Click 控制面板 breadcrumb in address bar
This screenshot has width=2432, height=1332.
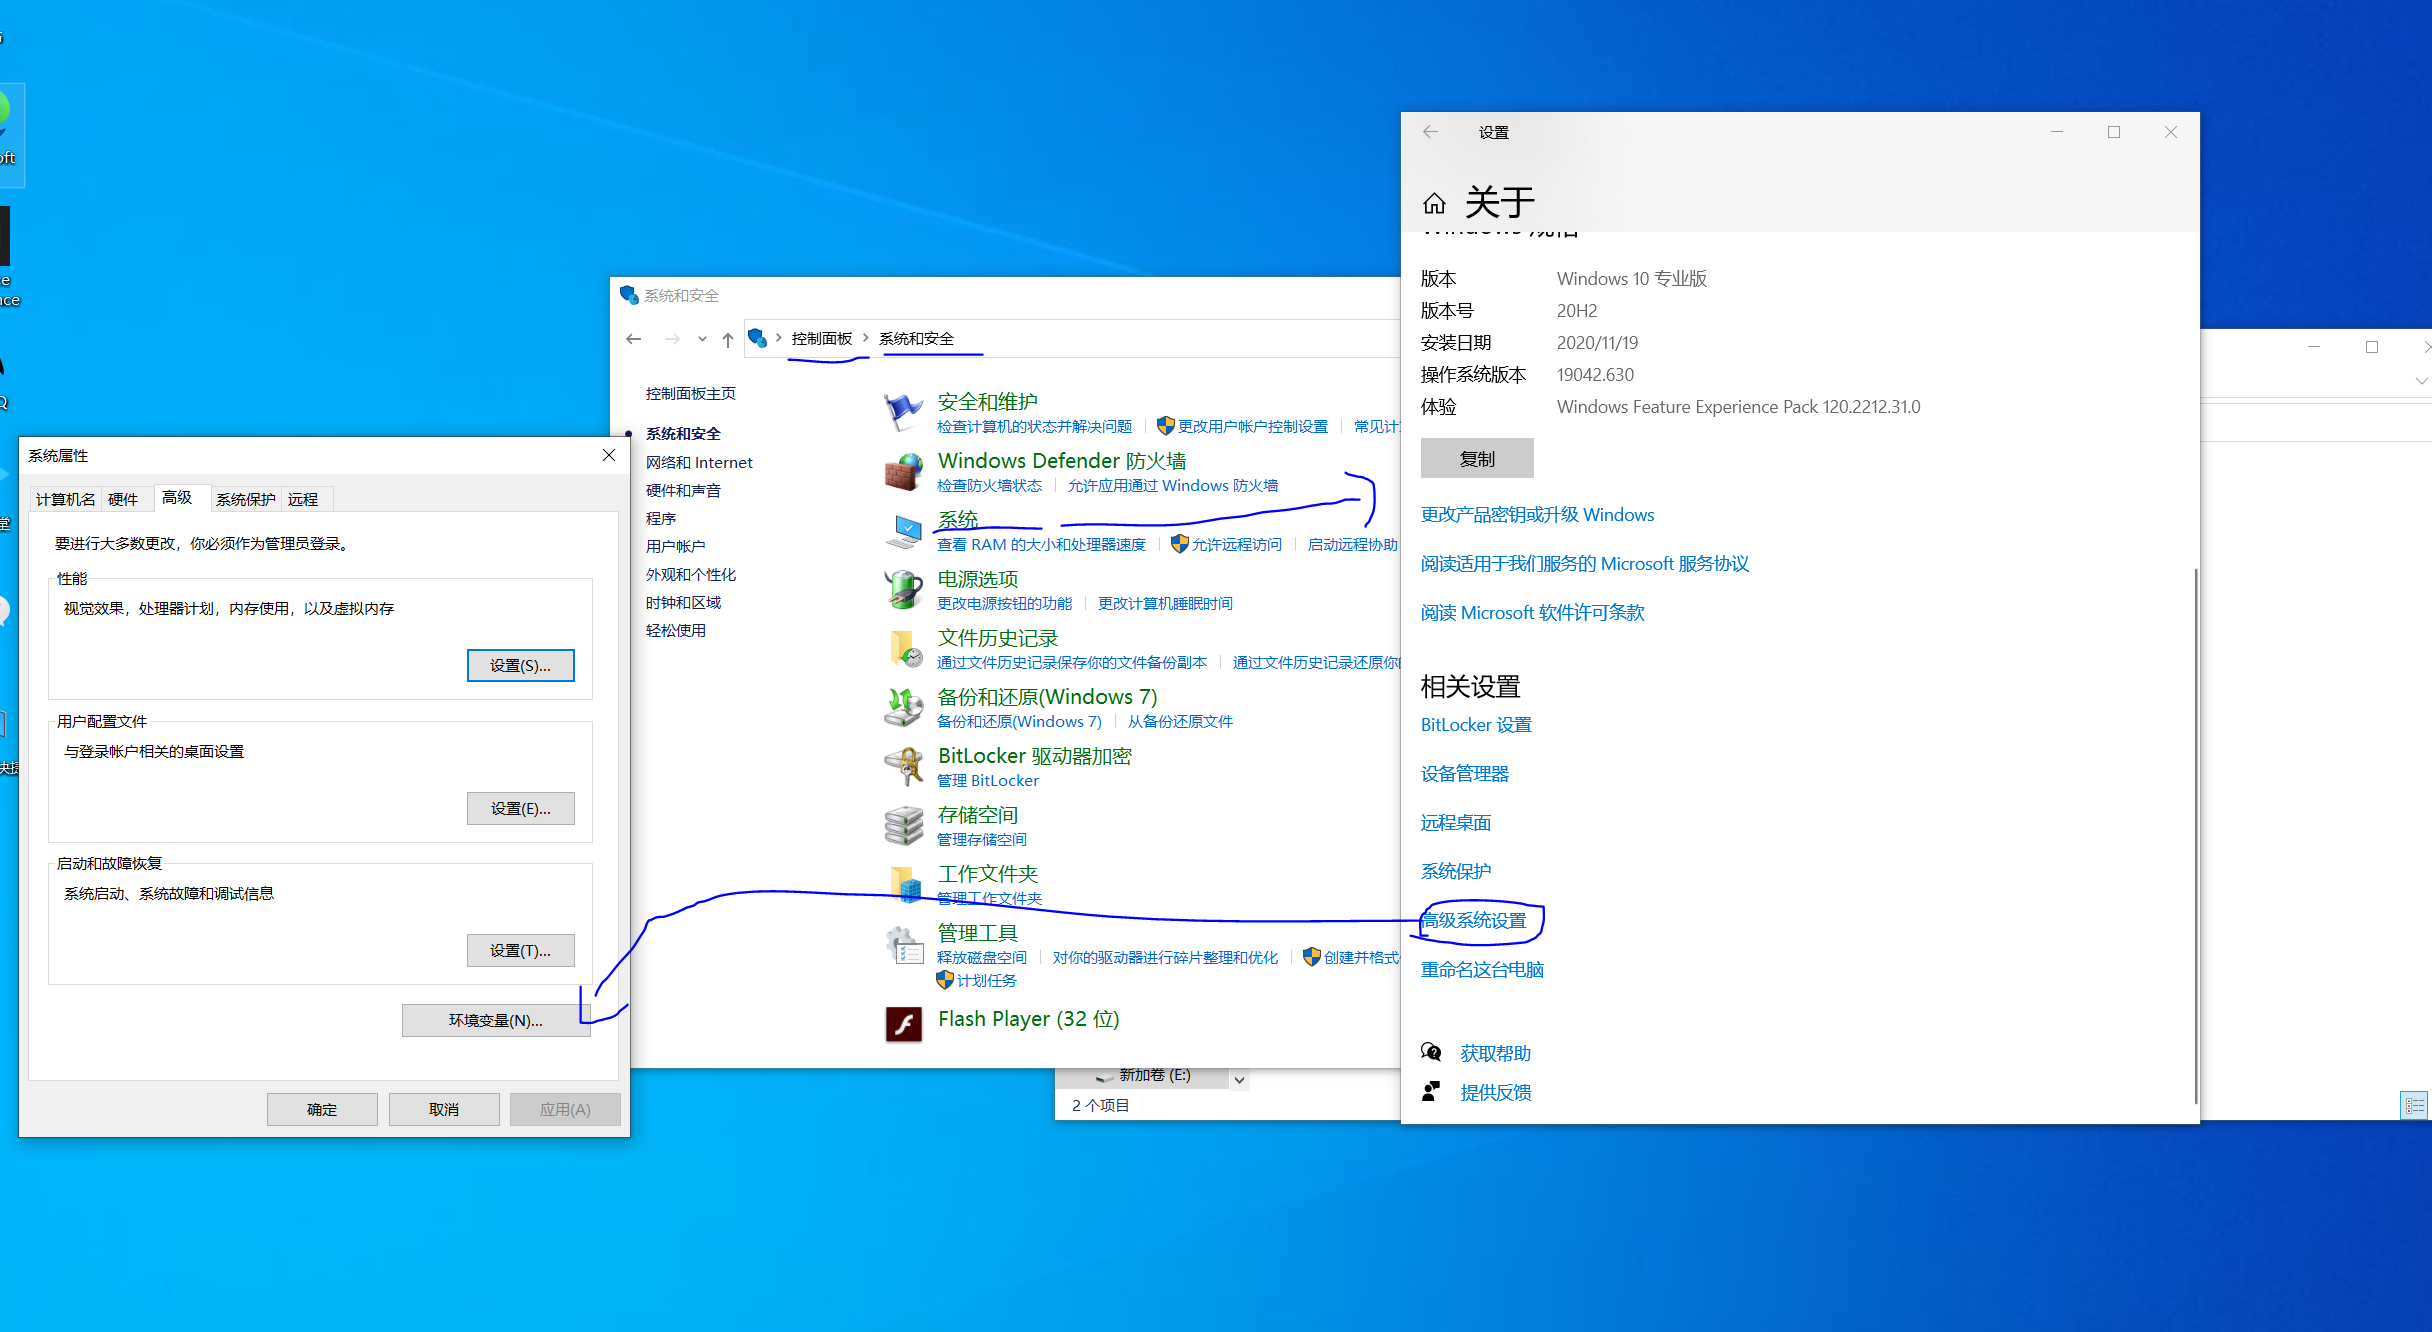822,338
